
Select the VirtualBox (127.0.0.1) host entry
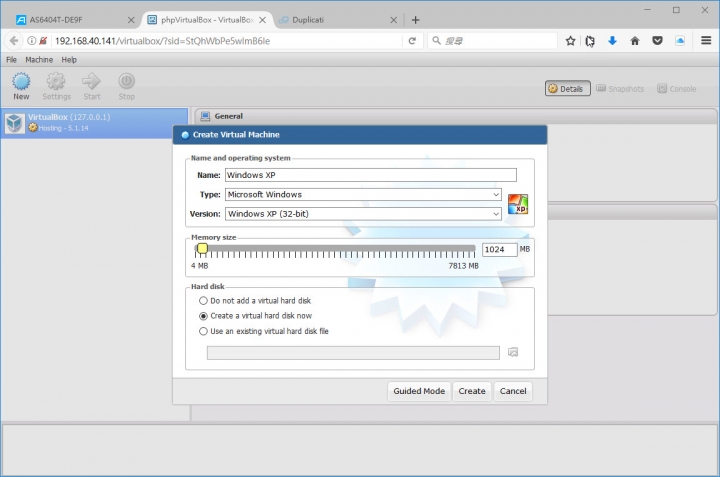point(95,123)
